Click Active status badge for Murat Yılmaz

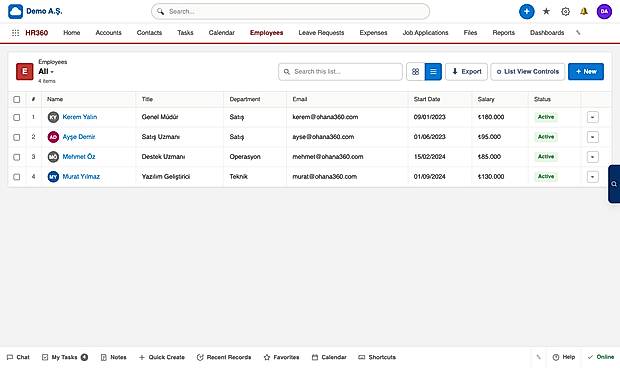pyautogui.click(x=546, y=176)
